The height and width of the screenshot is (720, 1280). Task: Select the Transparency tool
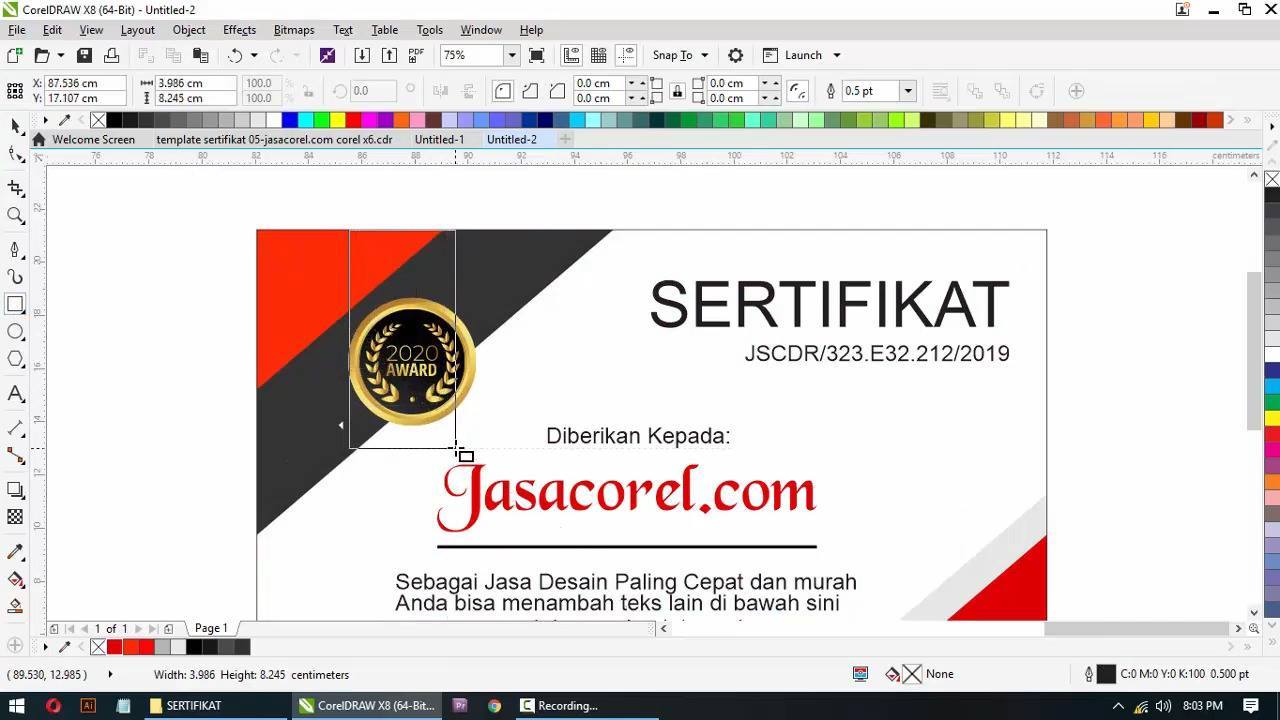(15, 517)
